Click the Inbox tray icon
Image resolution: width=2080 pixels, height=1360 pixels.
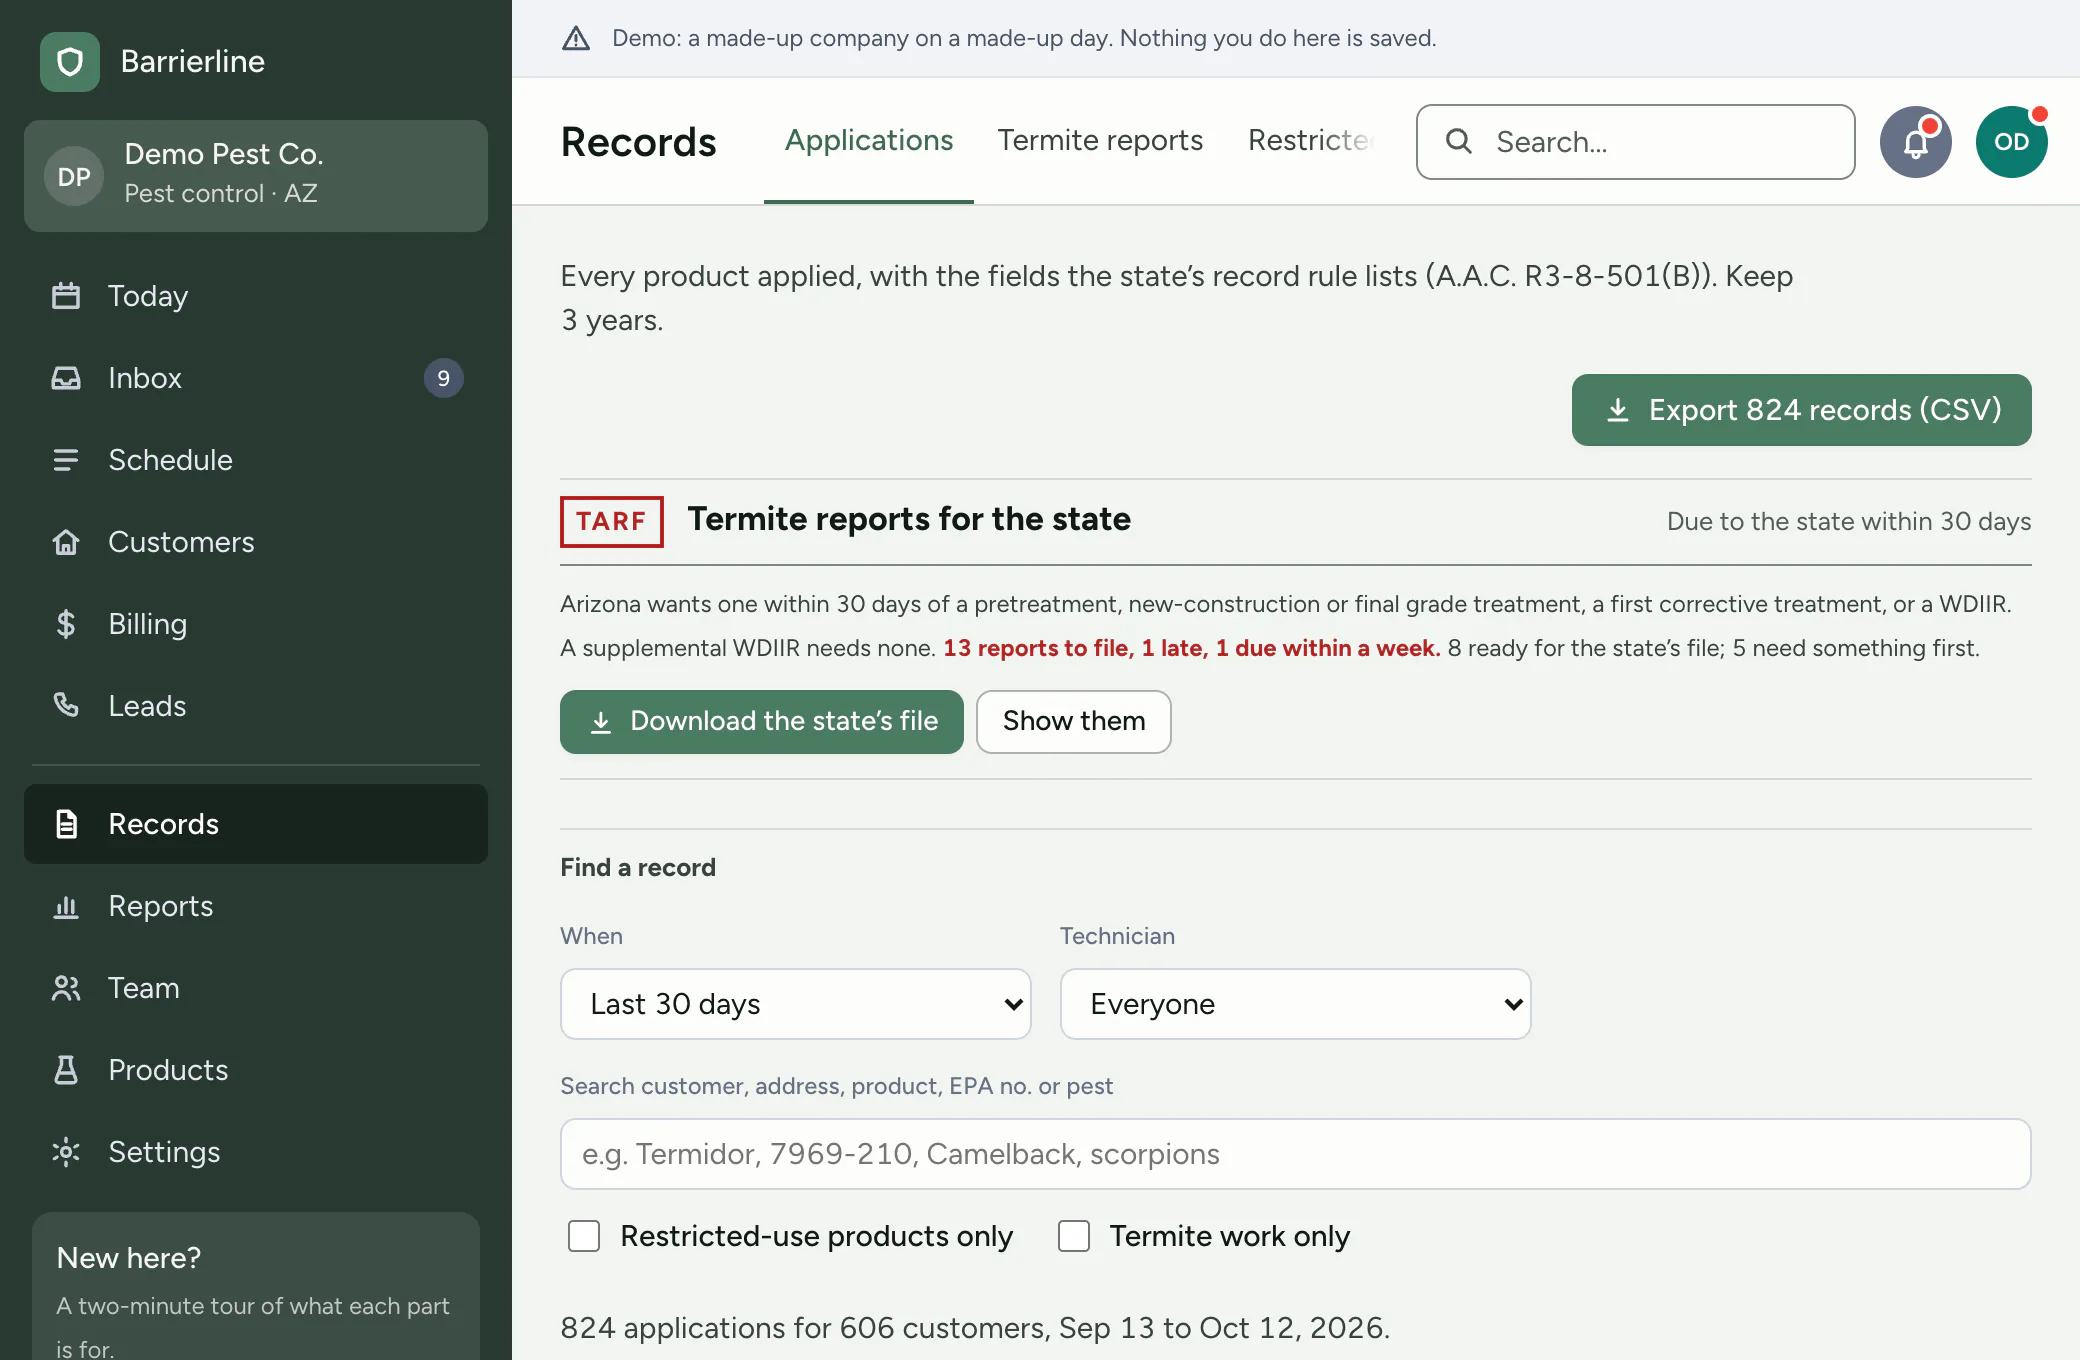66,378
